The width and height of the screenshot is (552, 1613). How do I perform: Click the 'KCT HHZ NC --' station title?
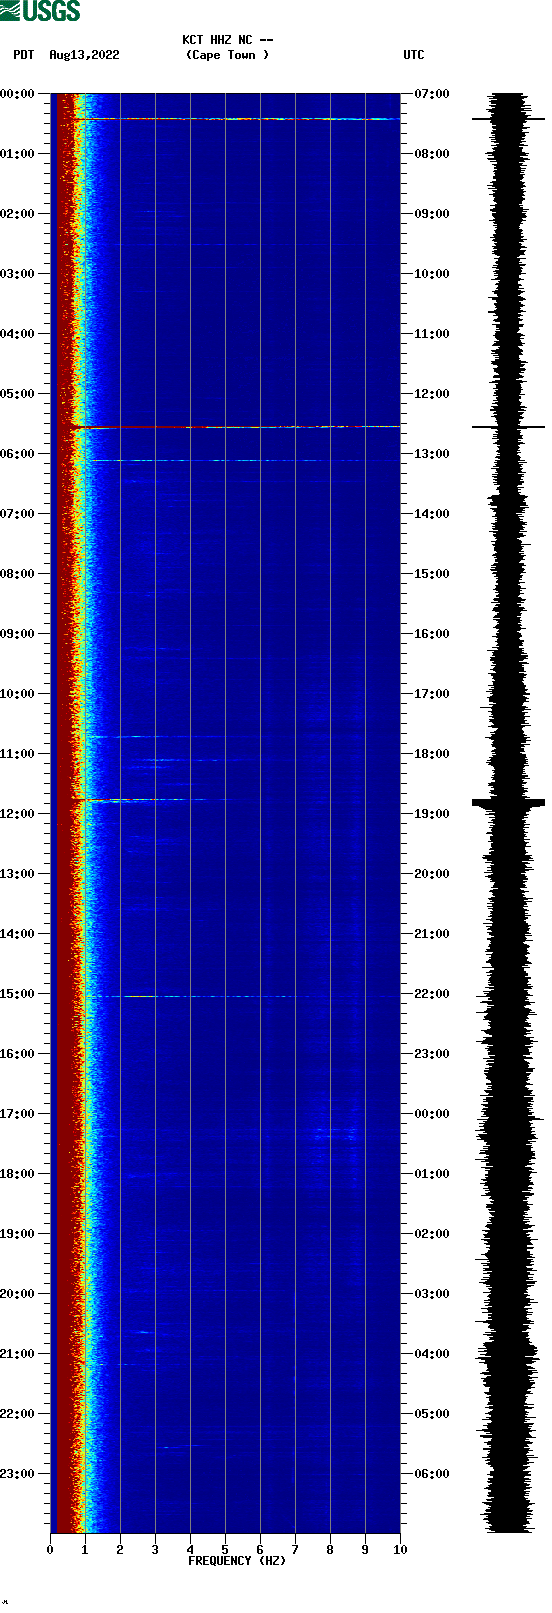click(228, 40)
